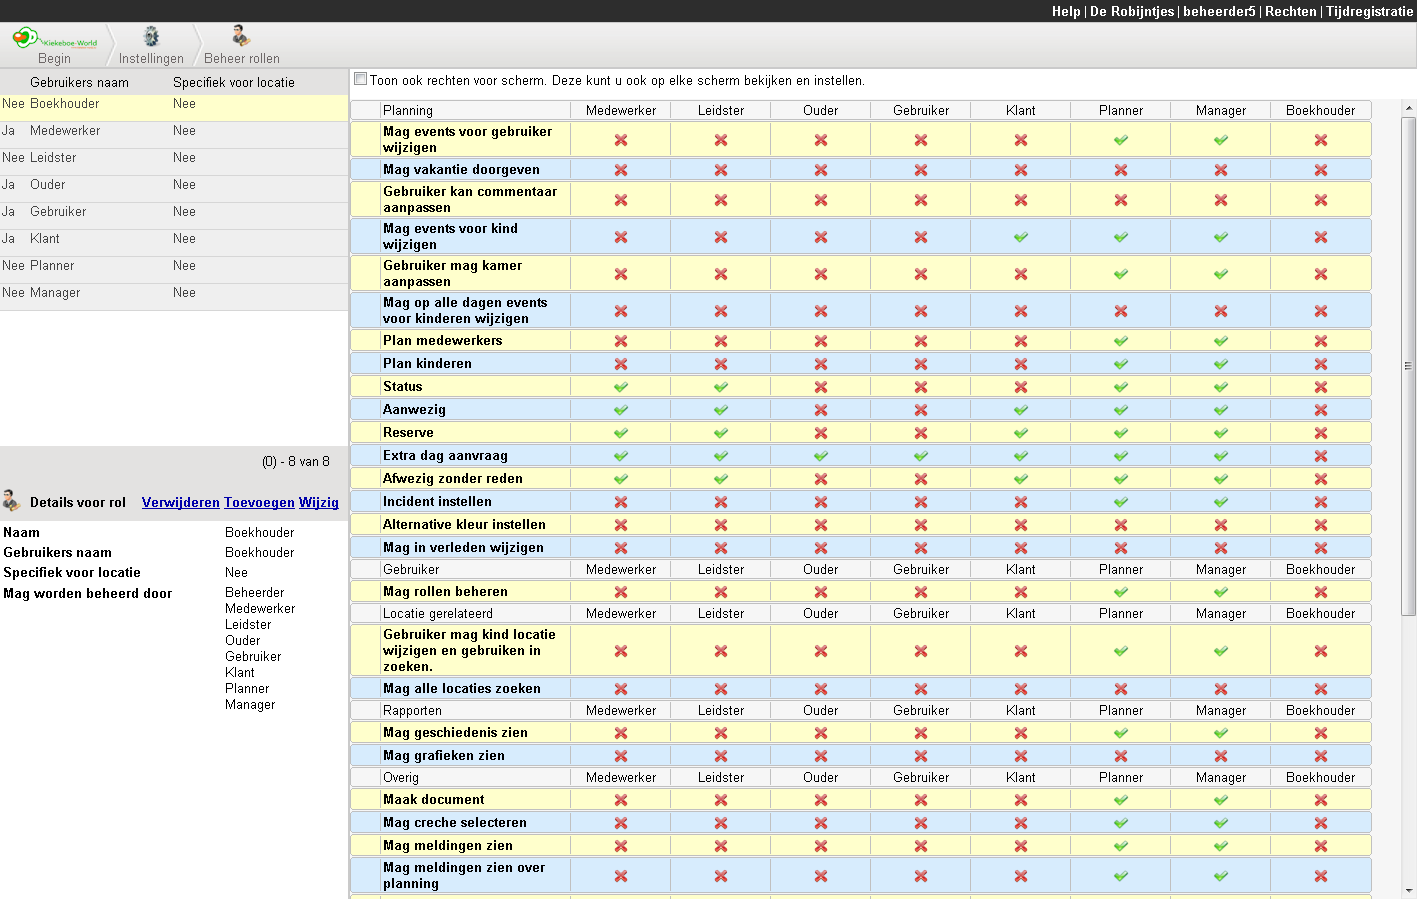Open the Instellingen gear icon
The width and height of the screenshot is (1417, 899).
(151, 37)
